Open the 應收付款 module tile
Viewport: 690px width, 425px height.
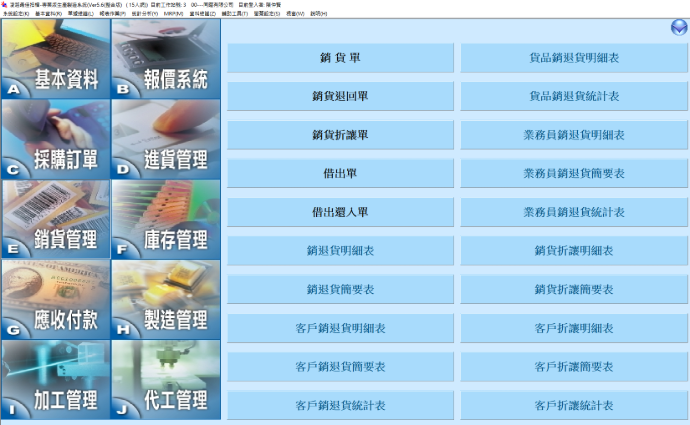click(55, 299)
